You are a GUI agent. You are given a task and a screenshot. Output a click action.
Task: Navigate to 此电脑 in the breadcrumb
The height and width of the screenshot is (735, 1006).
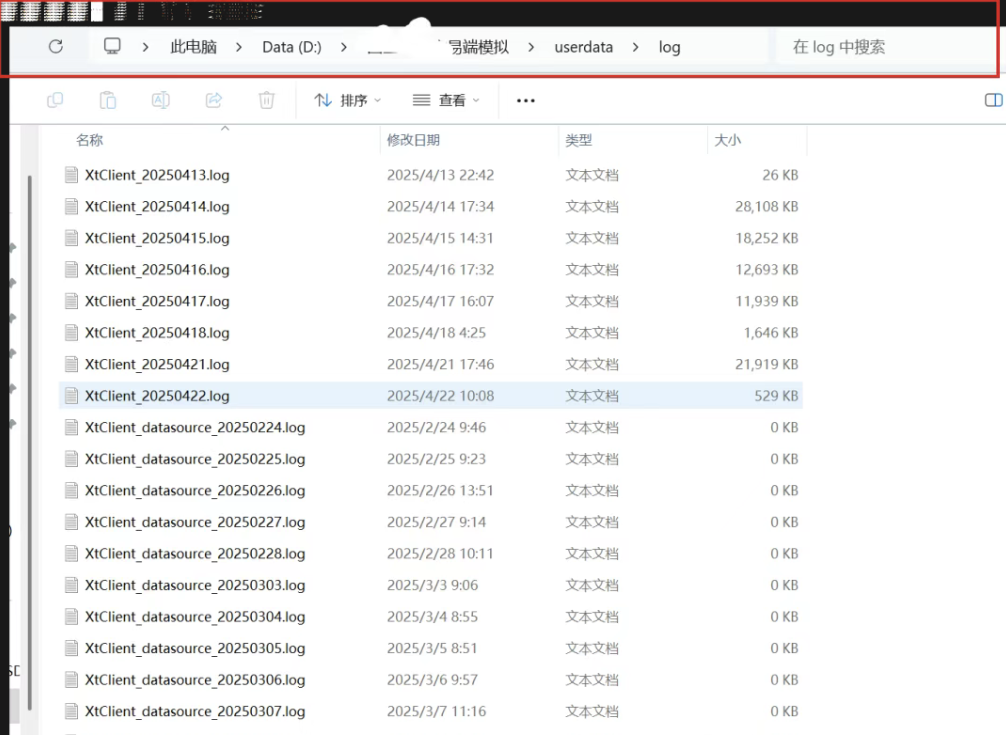pos(193,46)
